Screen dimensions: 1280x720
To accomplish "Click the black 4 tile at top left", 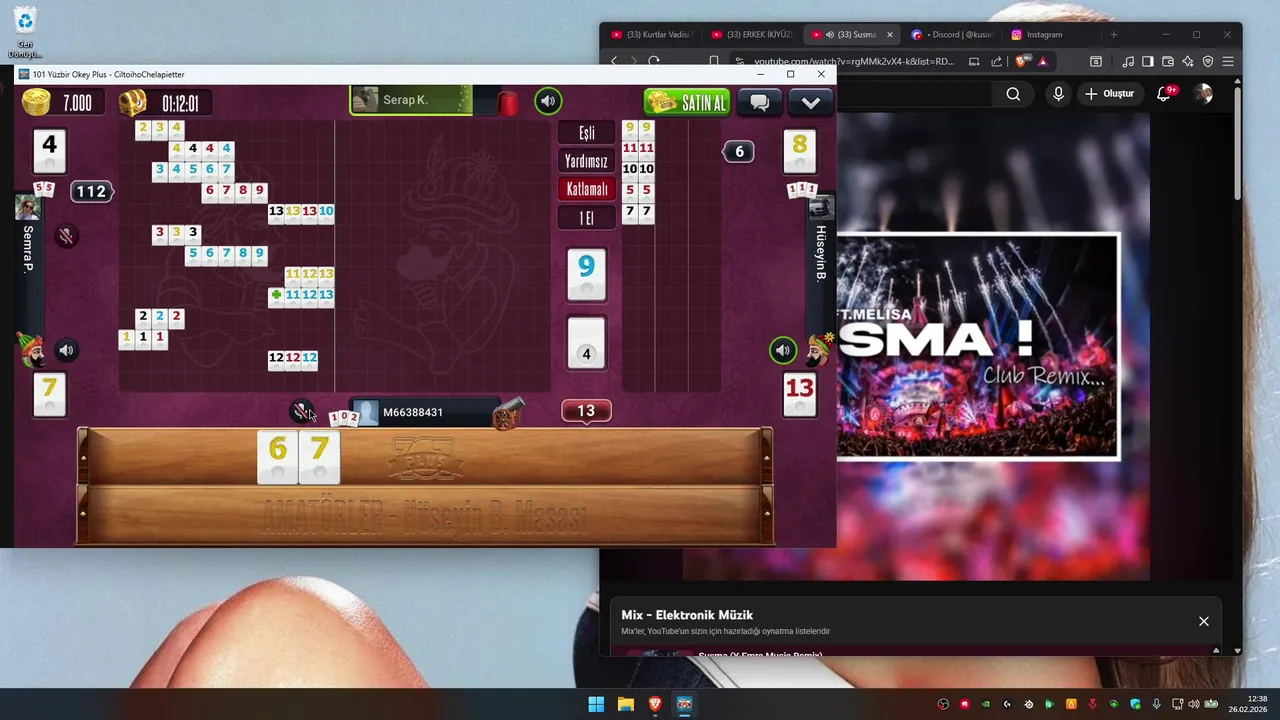I will coord(49,151).
